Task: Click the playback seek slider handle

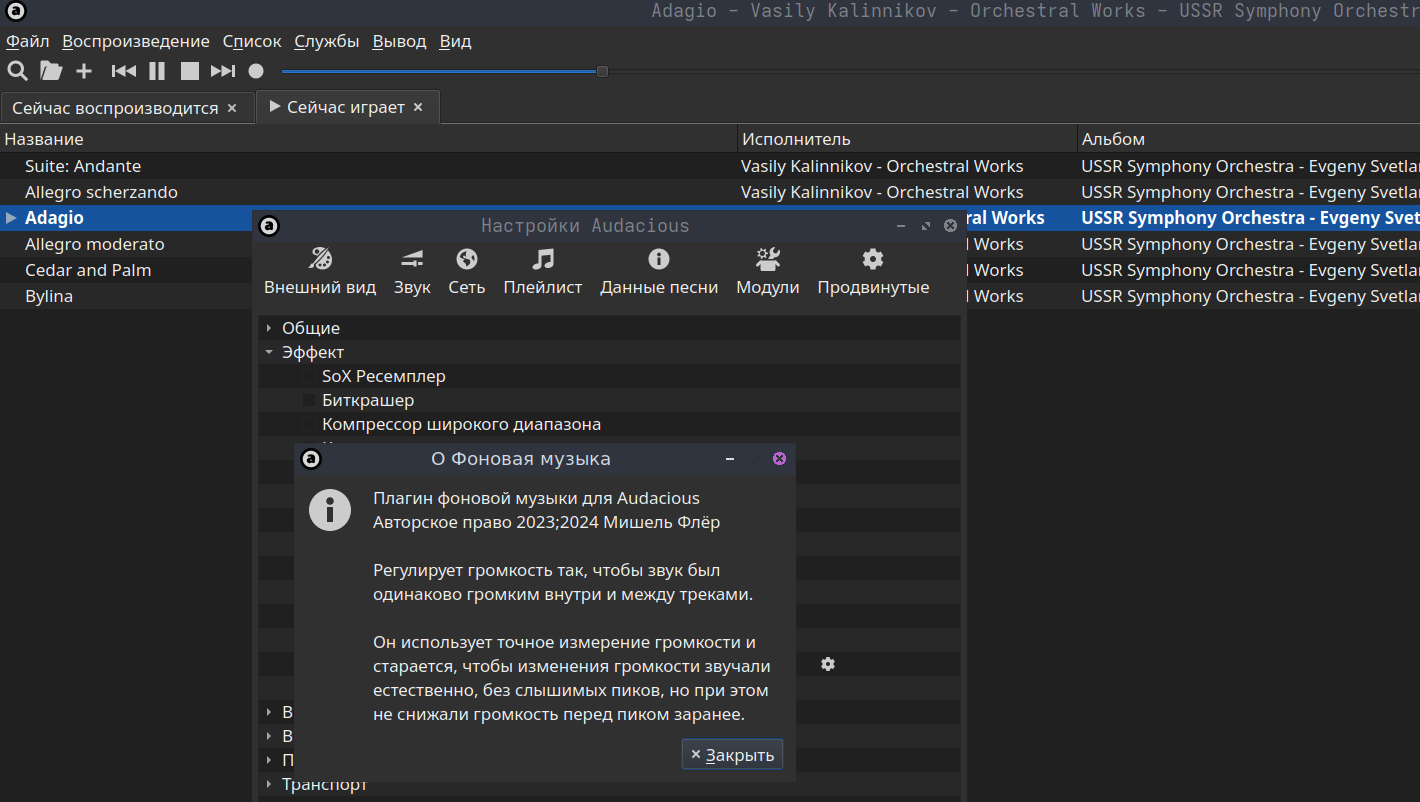Action: 602,71
